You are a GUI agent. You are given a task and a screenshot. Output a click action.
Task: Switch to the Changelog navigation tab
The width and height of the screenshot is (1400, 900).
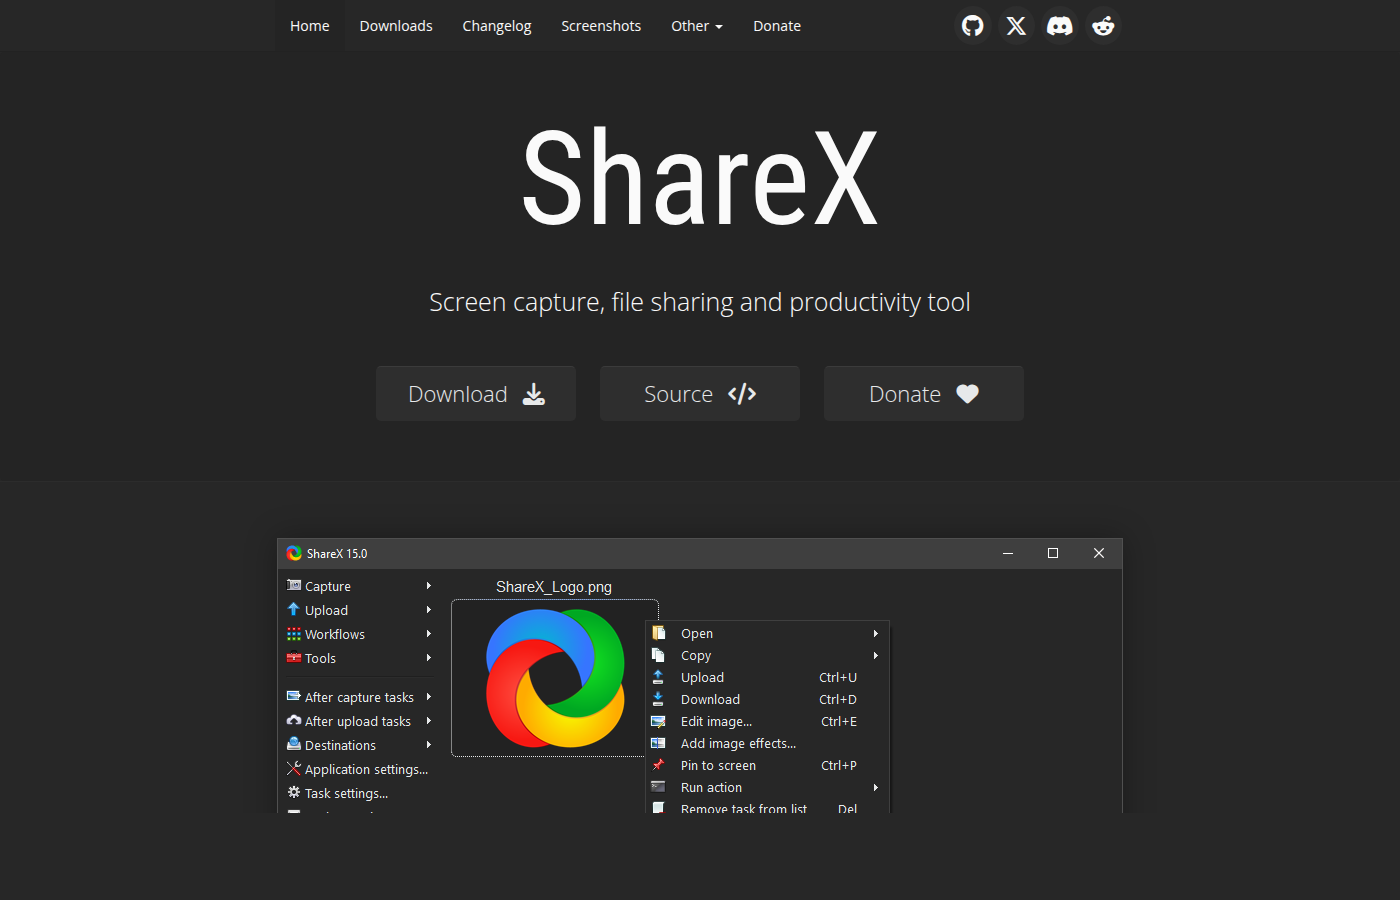coord(496,25)
